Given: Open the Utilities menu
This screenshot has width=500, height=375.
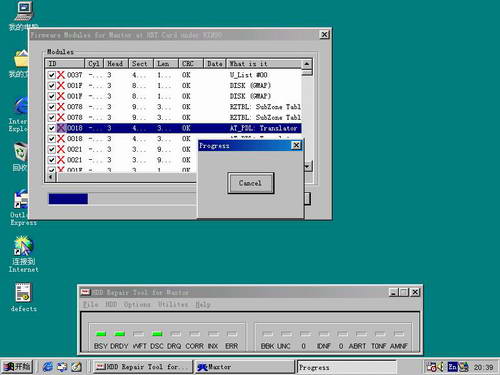Looking at the screenshot, I should [173, 304].
